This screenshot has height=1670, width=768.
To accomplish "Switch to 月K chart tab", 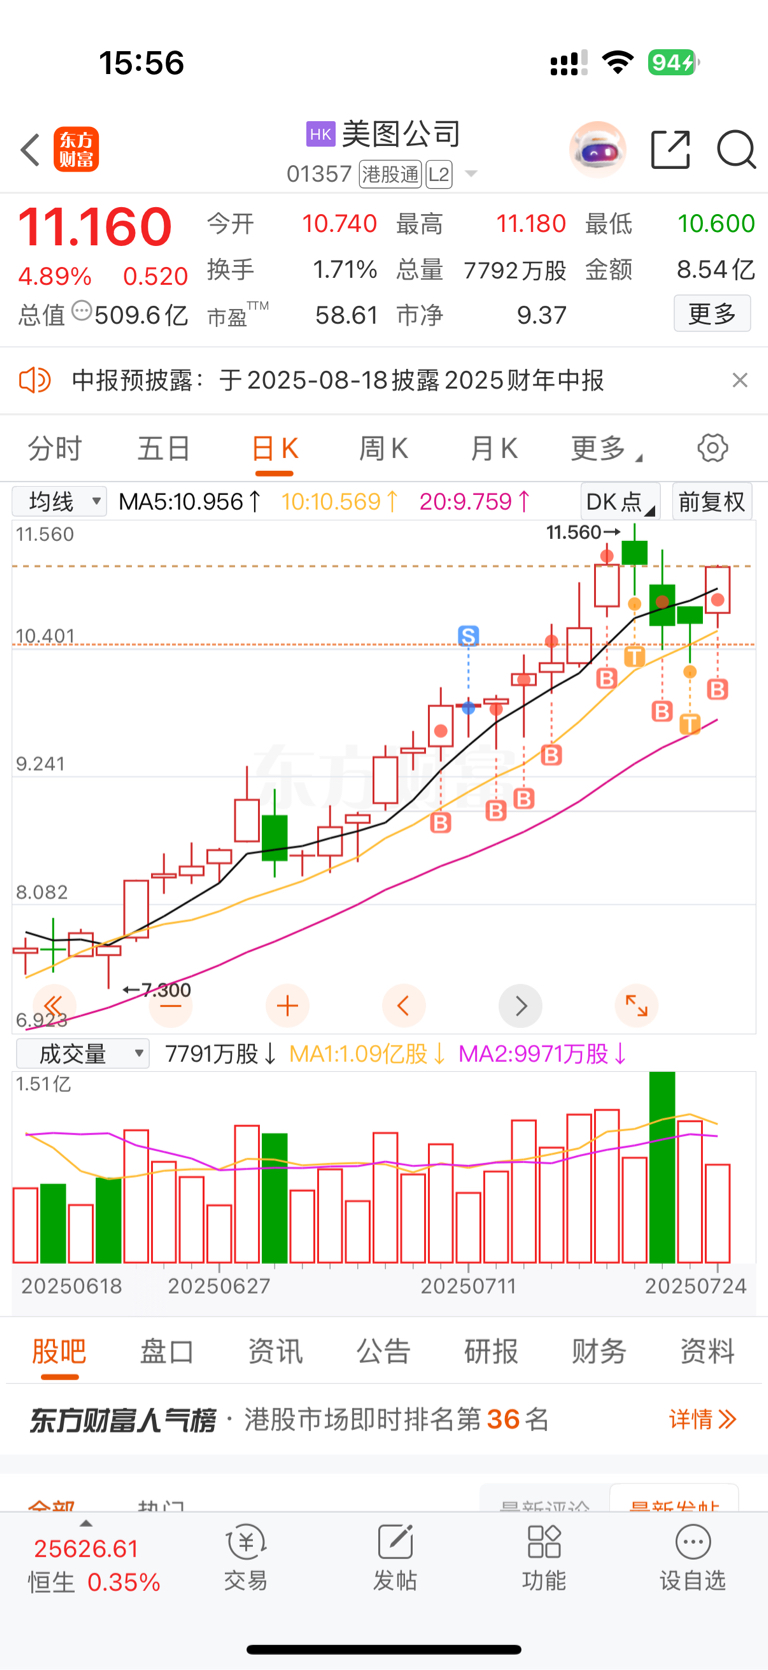I will (x=494, y=448).
